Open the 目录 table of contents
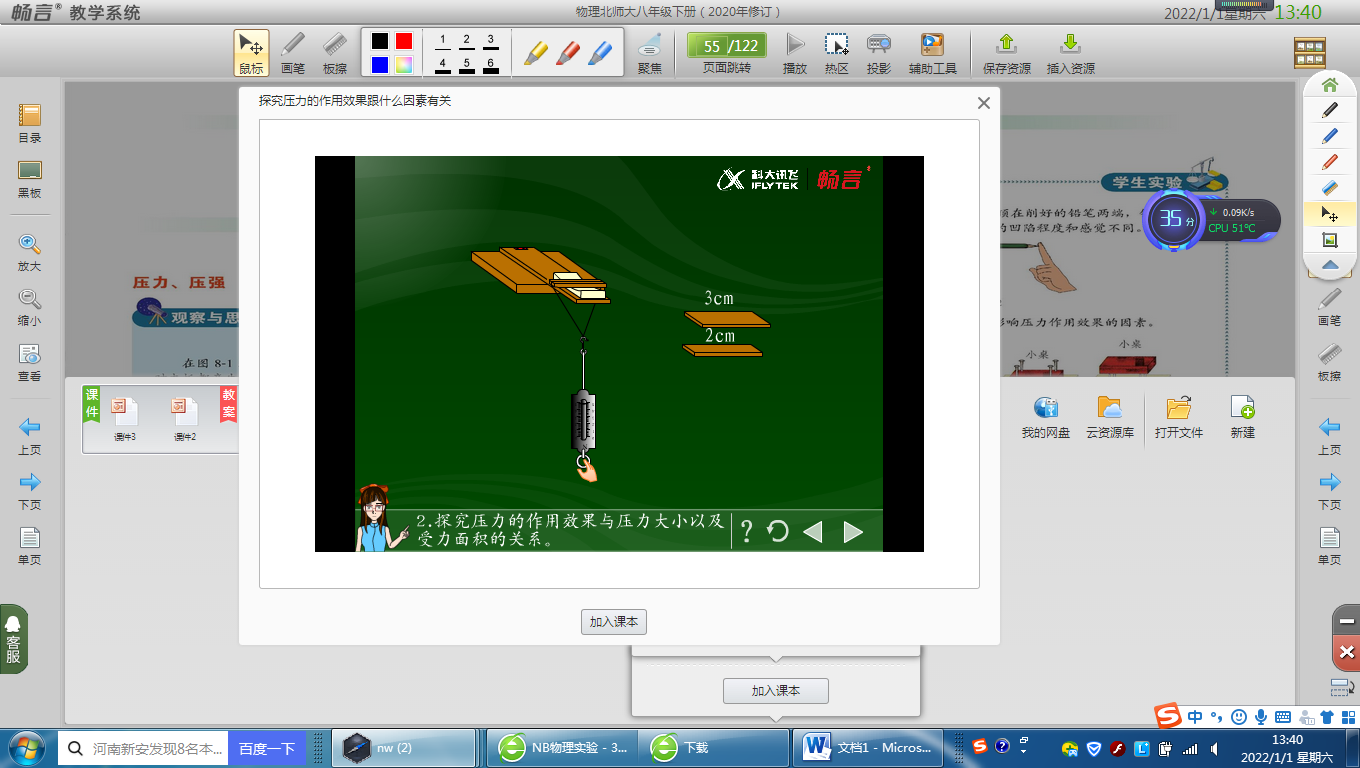This screenshot has height=768, width=1360. coord(30,123)
